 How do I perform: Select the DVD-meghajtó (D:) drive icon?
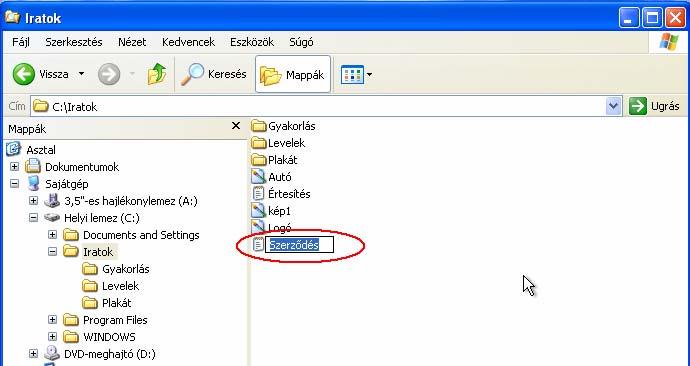(x=52, y=353)
